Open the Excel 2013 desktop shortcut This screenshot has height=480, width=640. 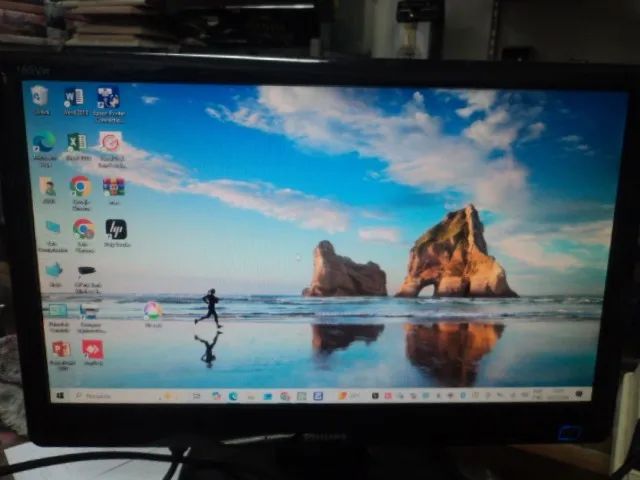[78, 146]
